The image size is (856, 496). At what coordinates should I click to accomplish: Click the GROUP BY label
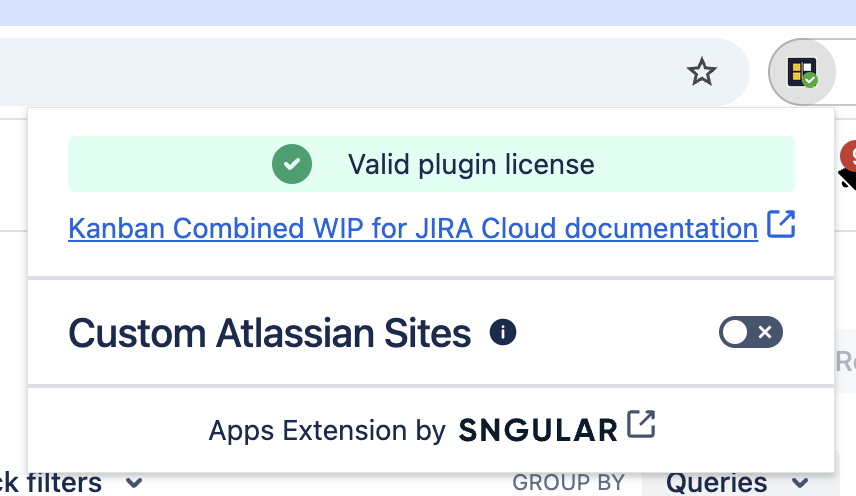coord(568,483)
